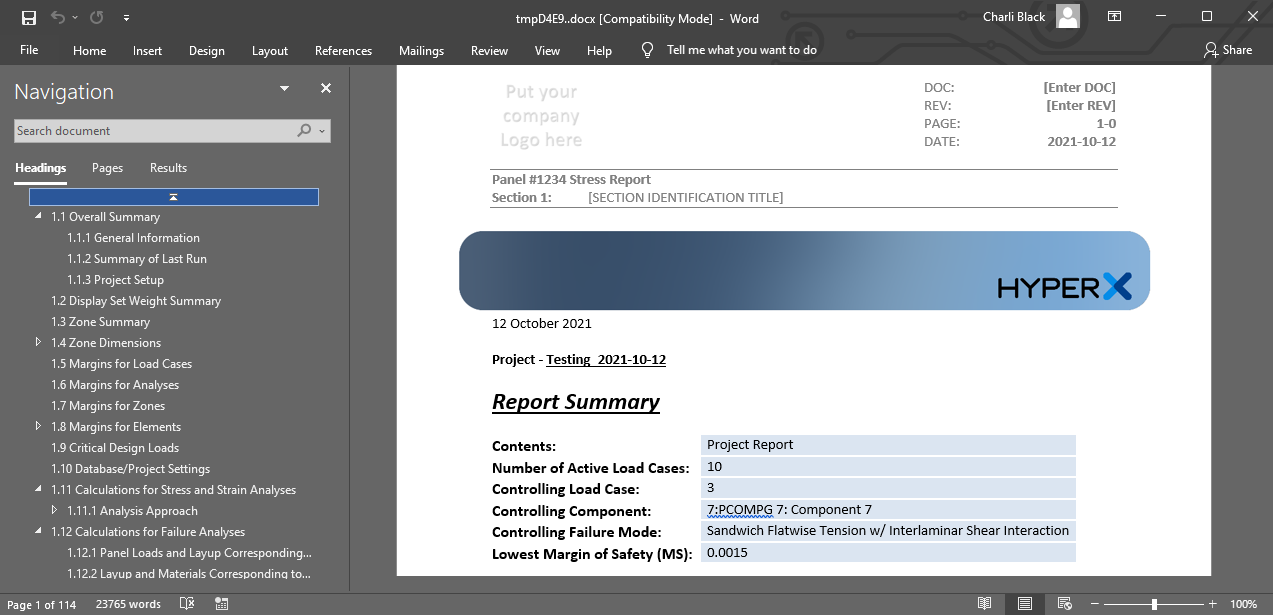Switch to the View ribbon tab
Image resolution: width=1273 pixels, height=615 pixels.
coord(547,50)
